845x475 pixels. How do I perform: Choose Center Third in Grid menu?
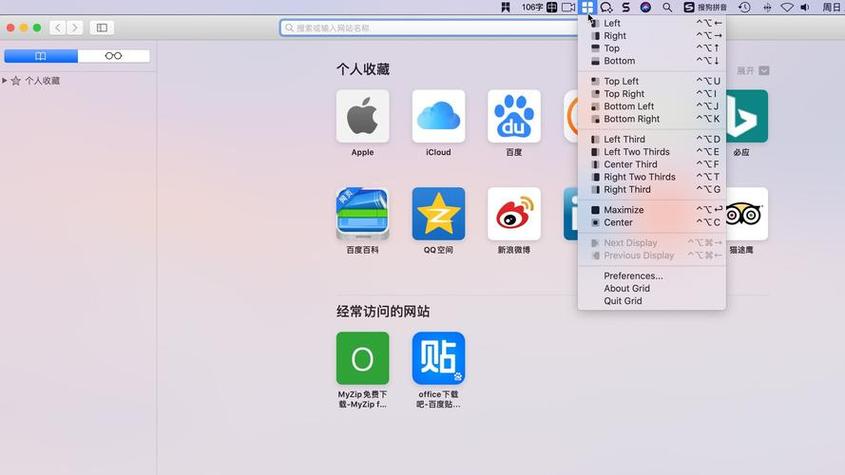[x=652, y=164]
